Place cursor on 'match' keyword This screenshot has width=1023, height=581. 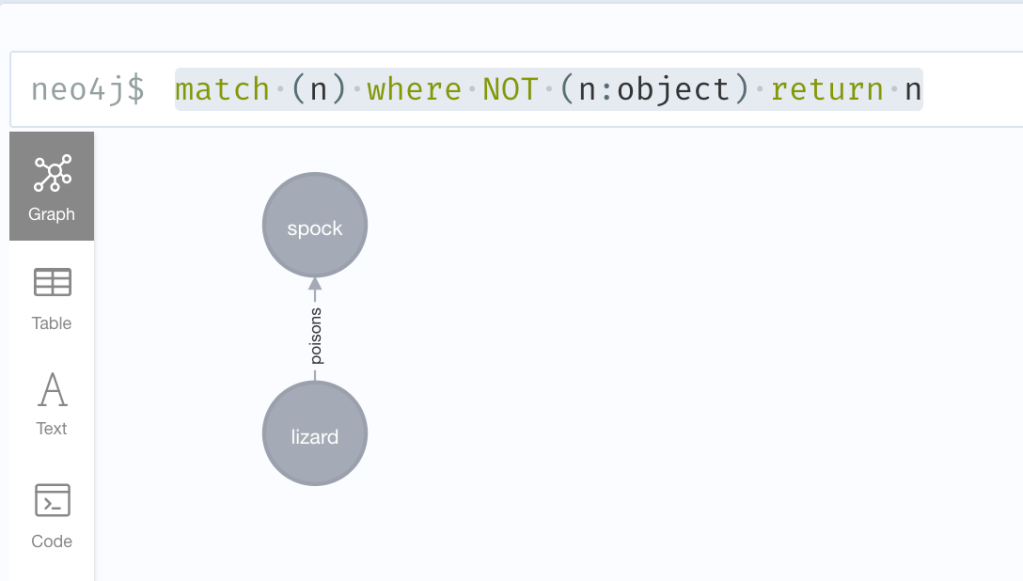click(x=222, y=90)
